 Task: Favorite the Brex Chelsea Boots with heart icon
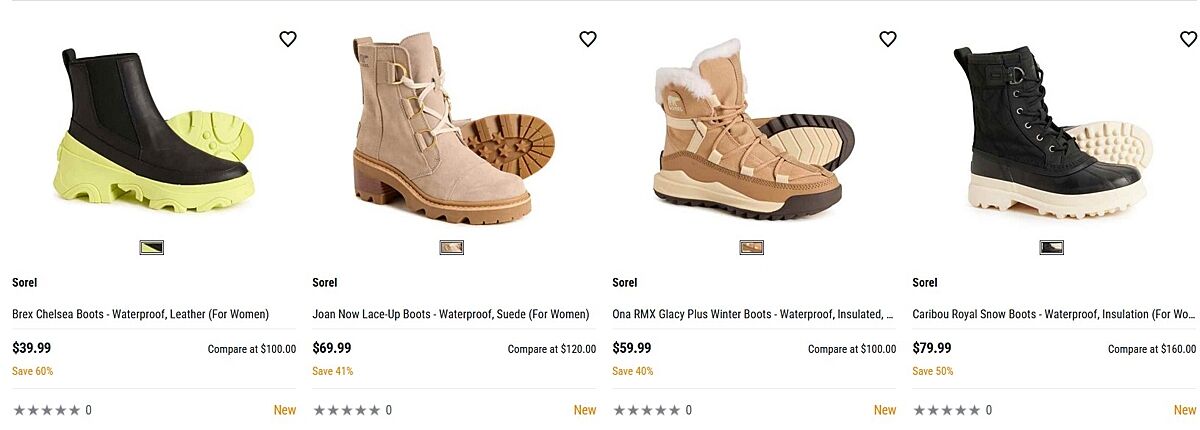(288, 39)
